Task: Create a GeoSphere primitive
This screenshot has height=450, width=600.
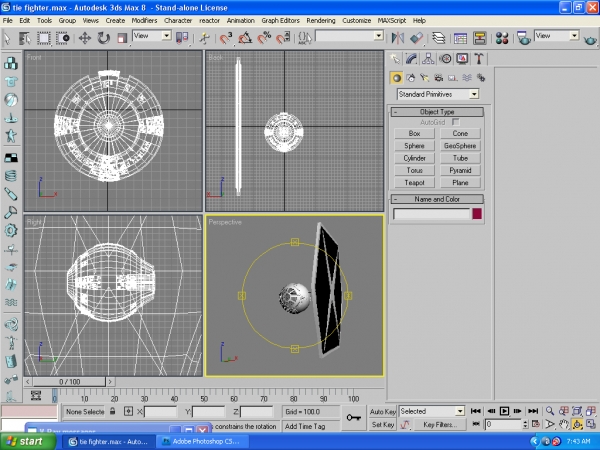Action: [460, 146]
